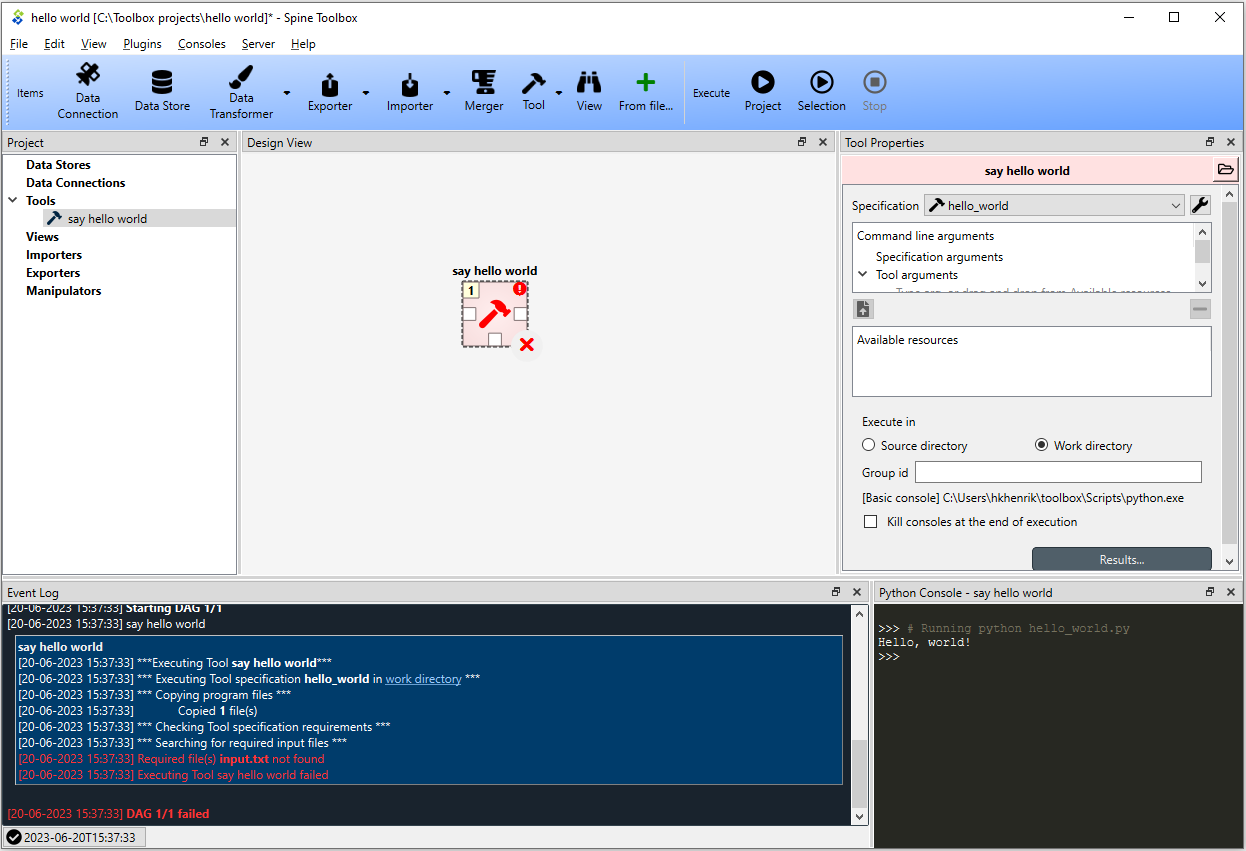This screenshot has width=1246, height=851.
Task: Open the Consoles menu
Action: (x=202, y=44)
